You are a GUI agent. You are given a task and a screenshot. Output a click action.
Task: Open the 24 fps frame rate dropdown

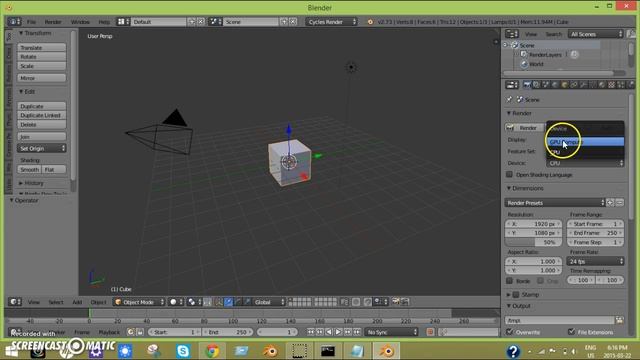click(x=596, y=261)
